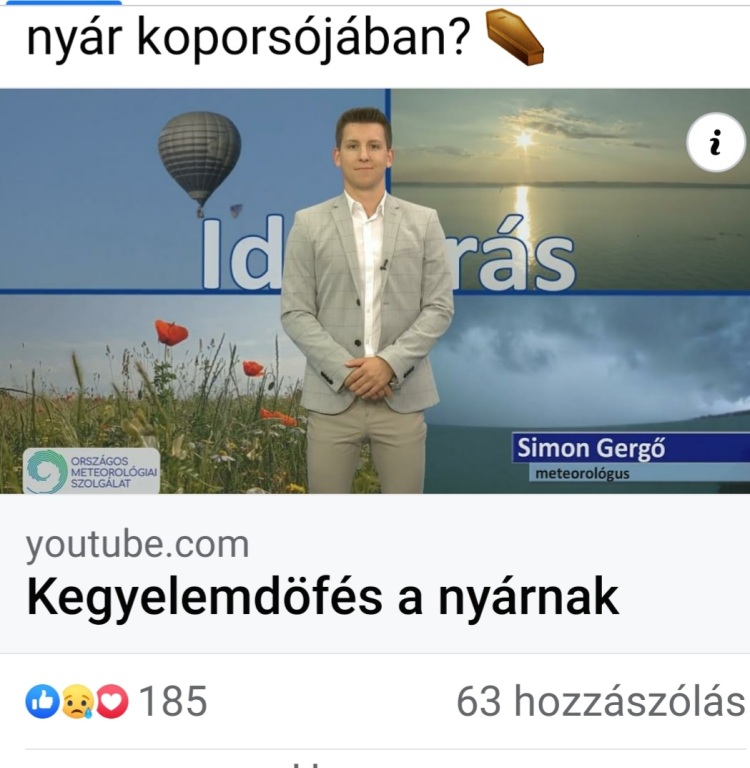Click the red poppy flower in the meadow panel
The image size is (750, 768).
click(x=171, y=332)
